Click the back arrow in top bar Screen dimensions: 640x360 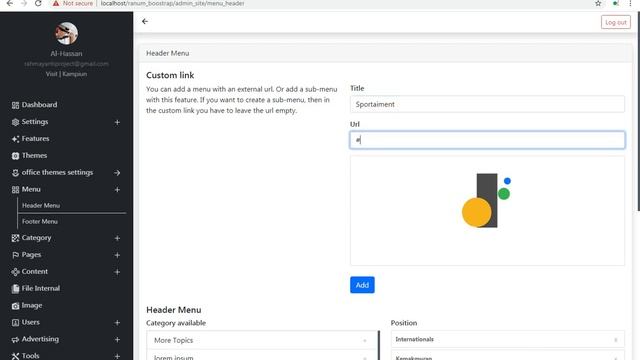point(145,21)
